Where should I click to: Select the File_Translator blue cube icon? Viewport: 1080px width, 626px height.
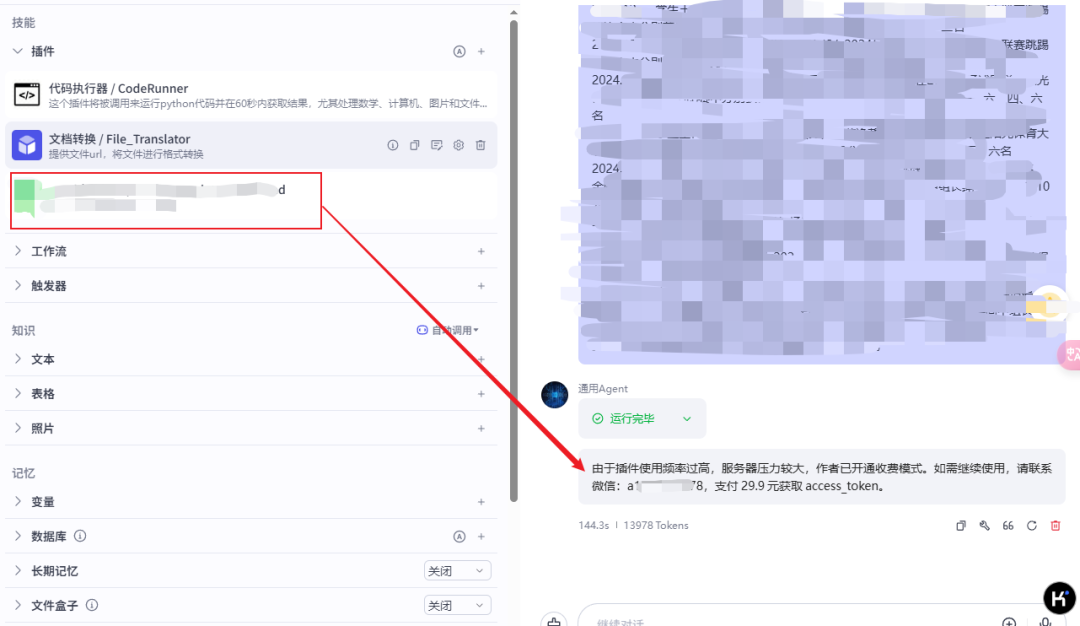(x=27, y=145)
